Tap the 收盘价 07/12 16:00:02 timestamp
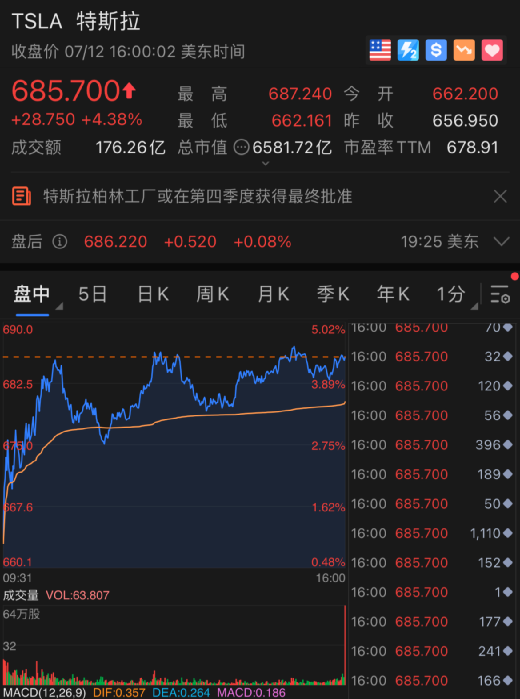Image resolution: width=520 pixels, height=699 pixels. pyautogui.click(x=128, y=52)
